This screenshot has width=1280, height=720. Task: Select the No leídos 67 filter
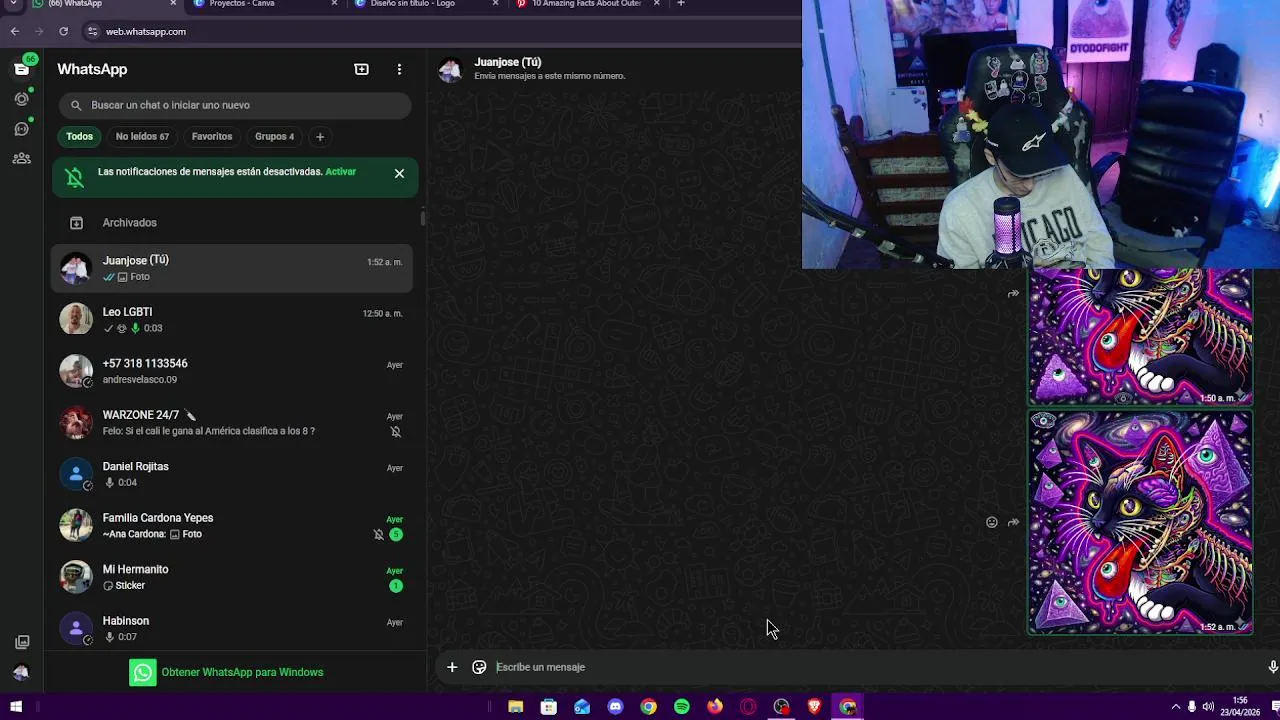(142, 136)
